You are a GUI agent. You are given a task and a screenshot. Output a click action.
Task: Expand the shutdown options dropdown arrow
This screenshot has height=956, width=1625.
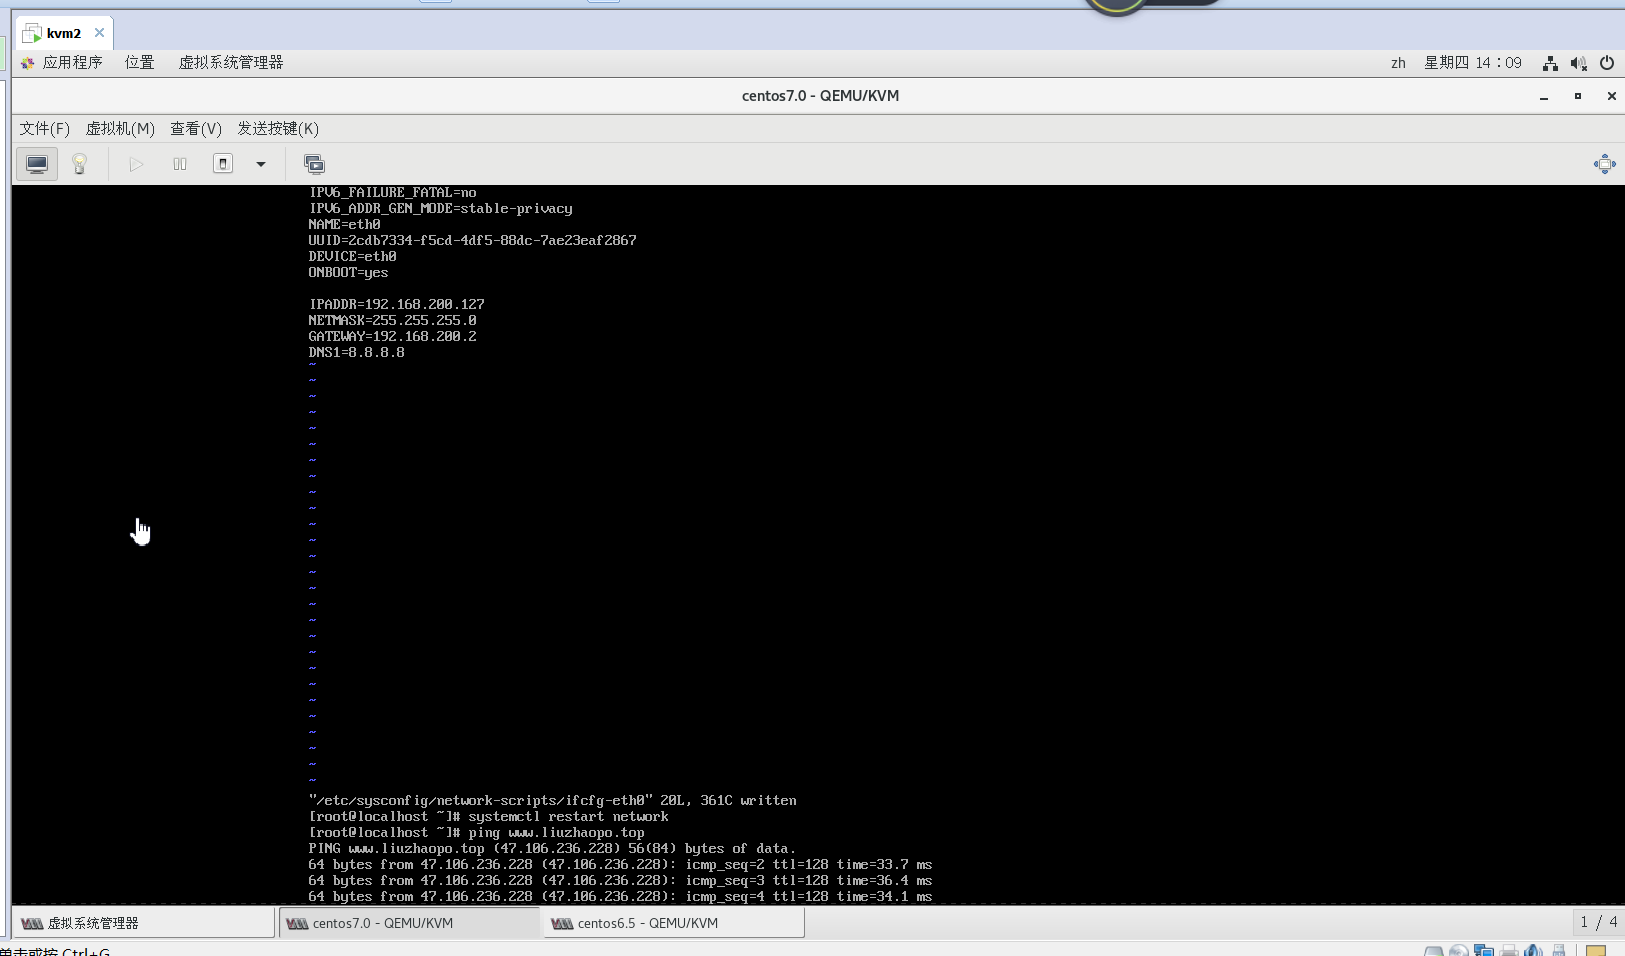tap(261, 164)
